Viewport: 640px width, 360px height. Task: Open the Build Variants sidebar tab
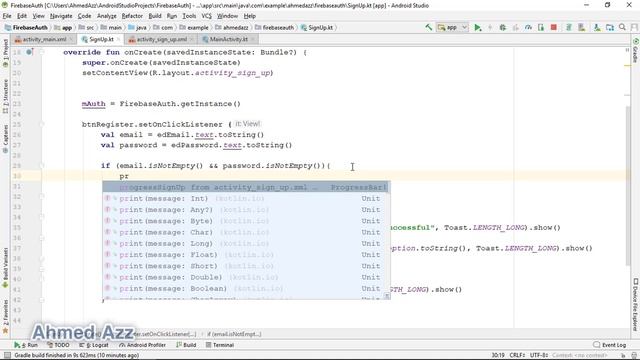coord(6,267)
